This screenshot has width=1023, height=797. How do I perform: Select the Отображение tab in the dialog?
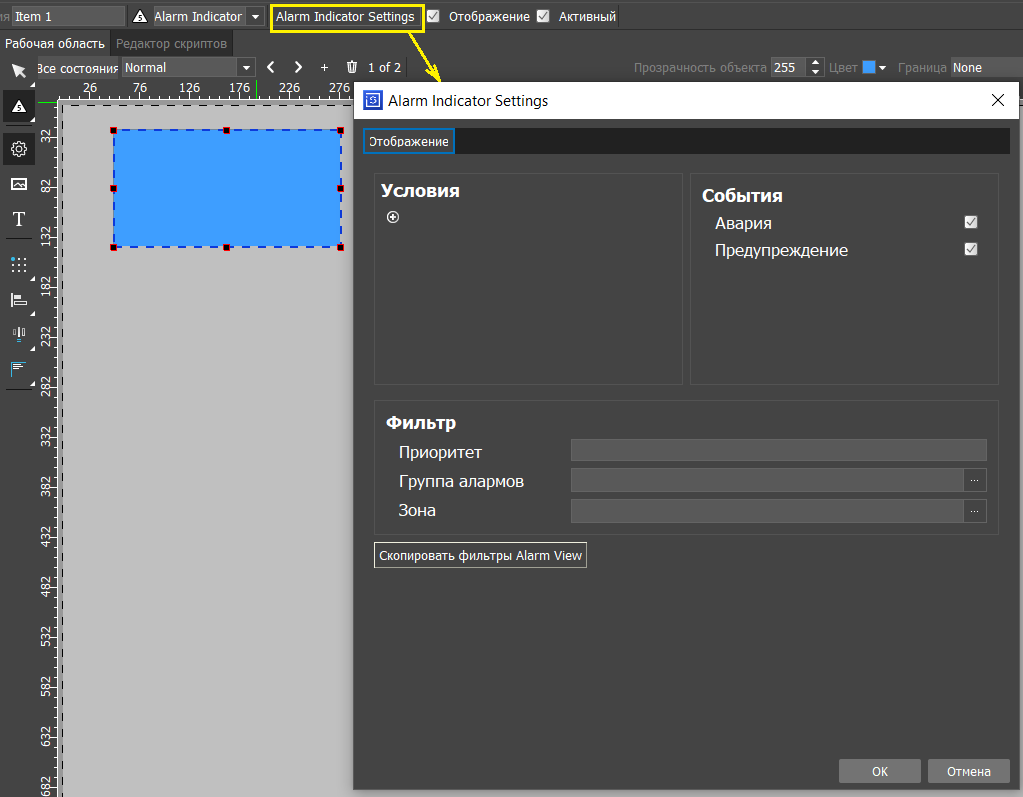click(x=409, y=142)
